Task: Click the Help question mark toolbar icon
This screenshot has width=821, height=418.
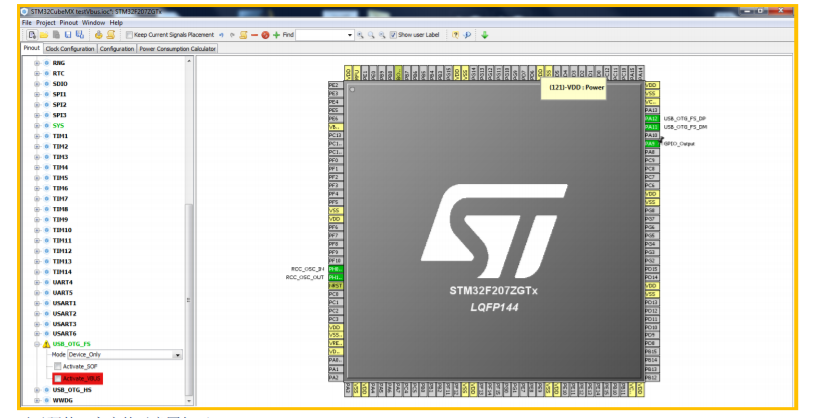Action: [x=455, y=35]
